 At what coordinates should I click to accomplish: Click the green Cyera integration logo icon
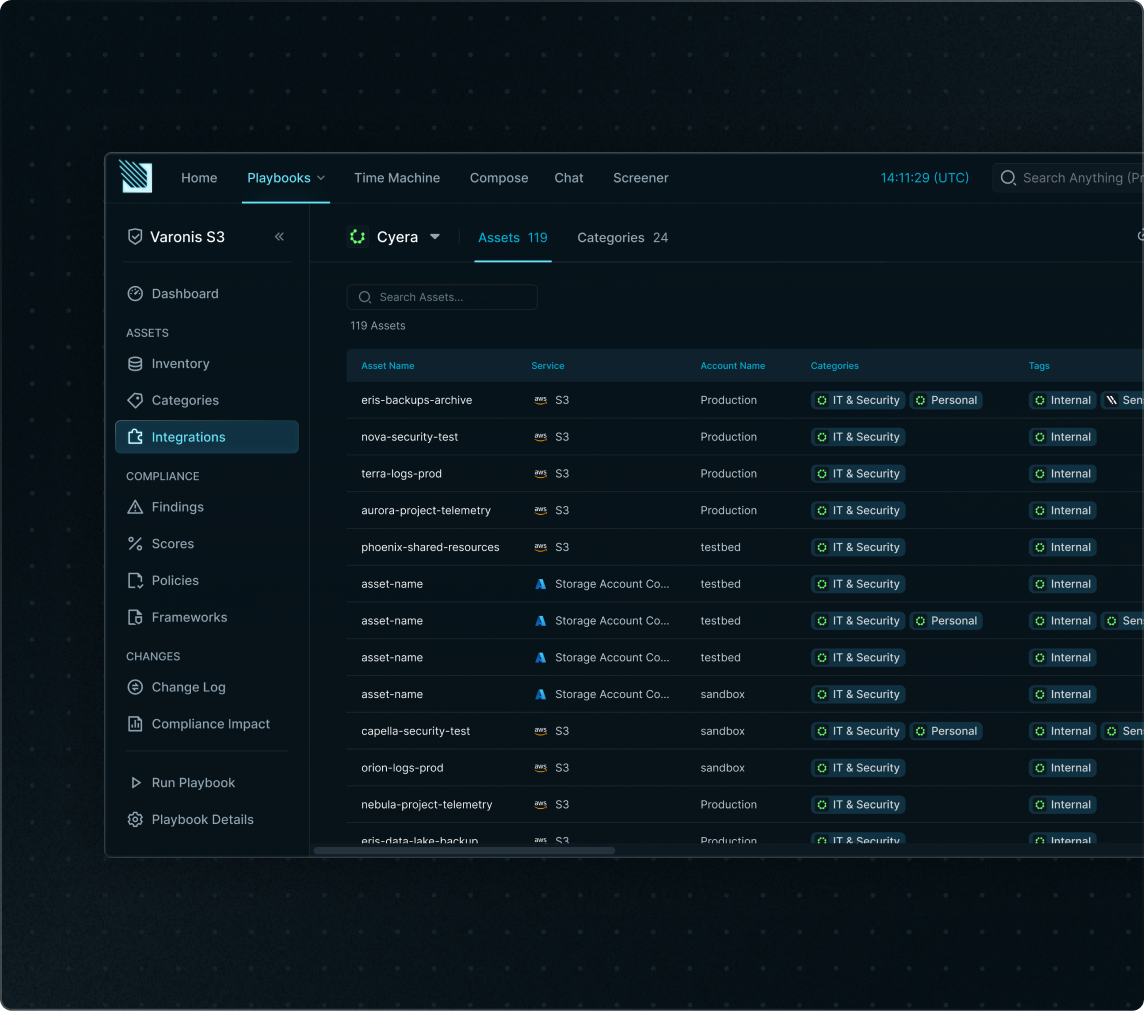click(357, 236)
